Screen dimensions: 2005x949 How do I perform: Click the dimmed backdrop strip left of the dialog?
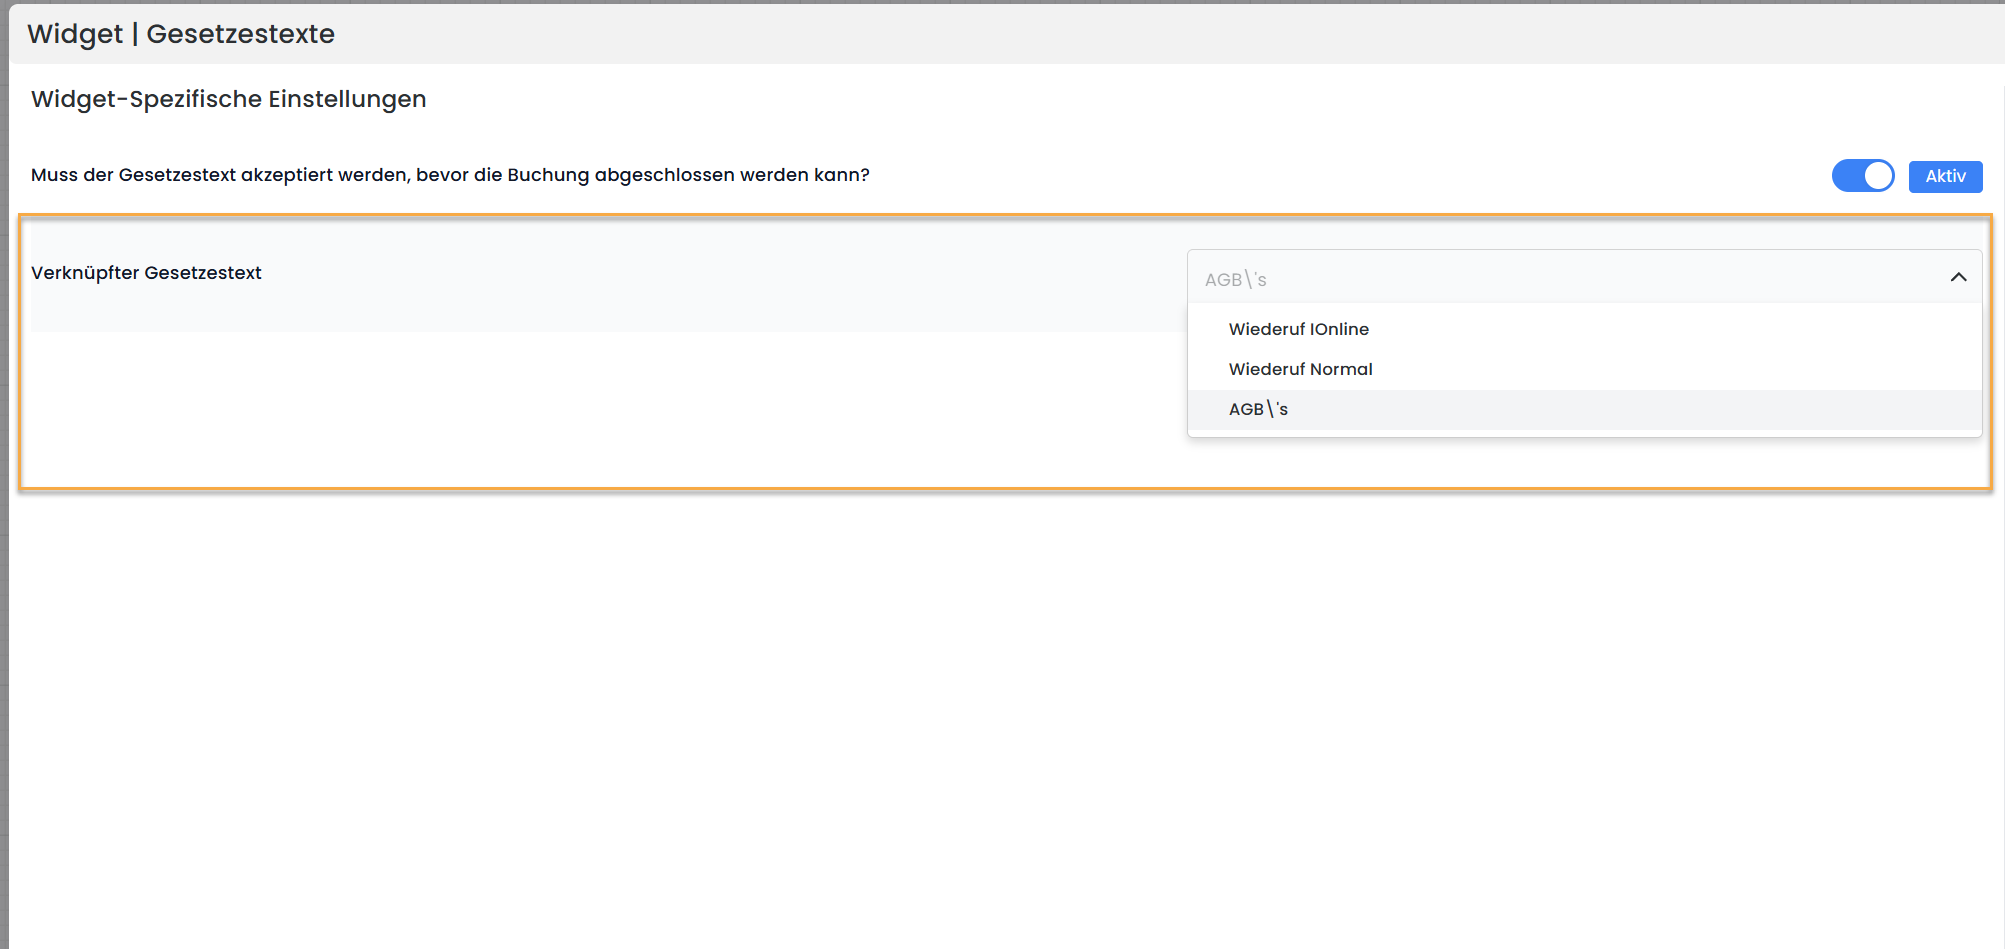(4, 500)
